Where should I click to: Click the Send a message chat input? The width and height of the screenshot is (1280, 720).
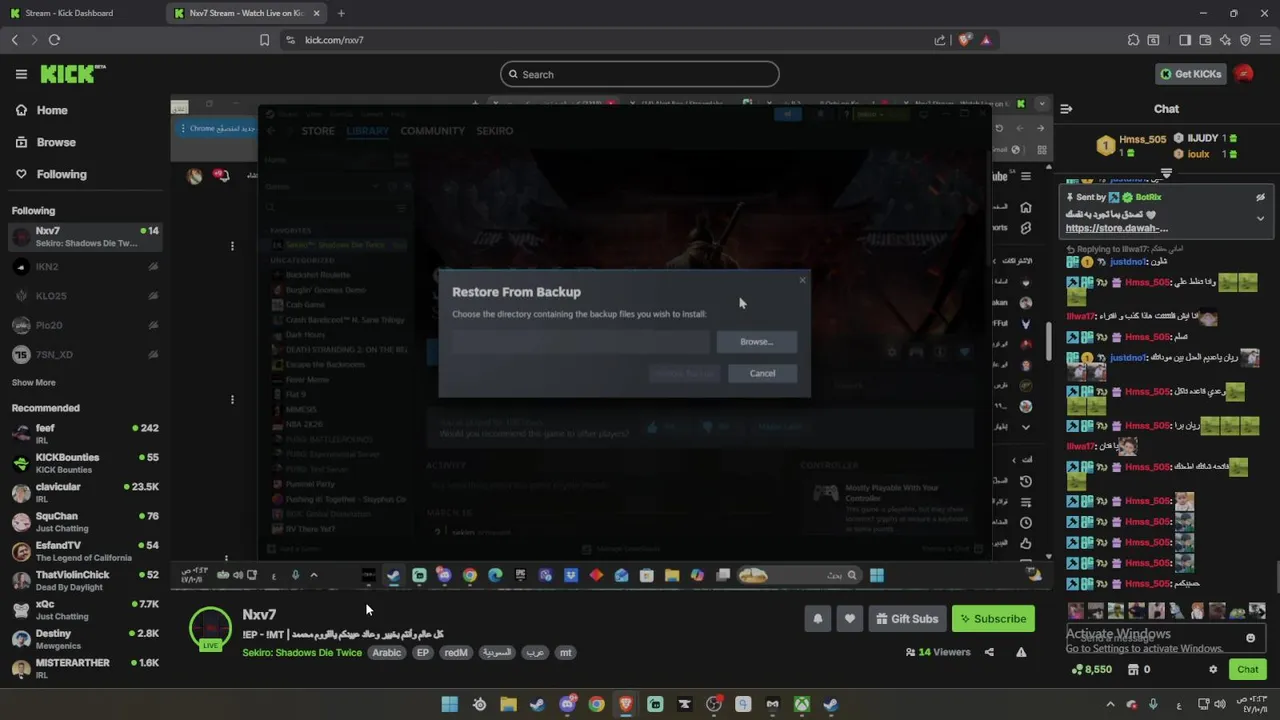(1155, 638)
